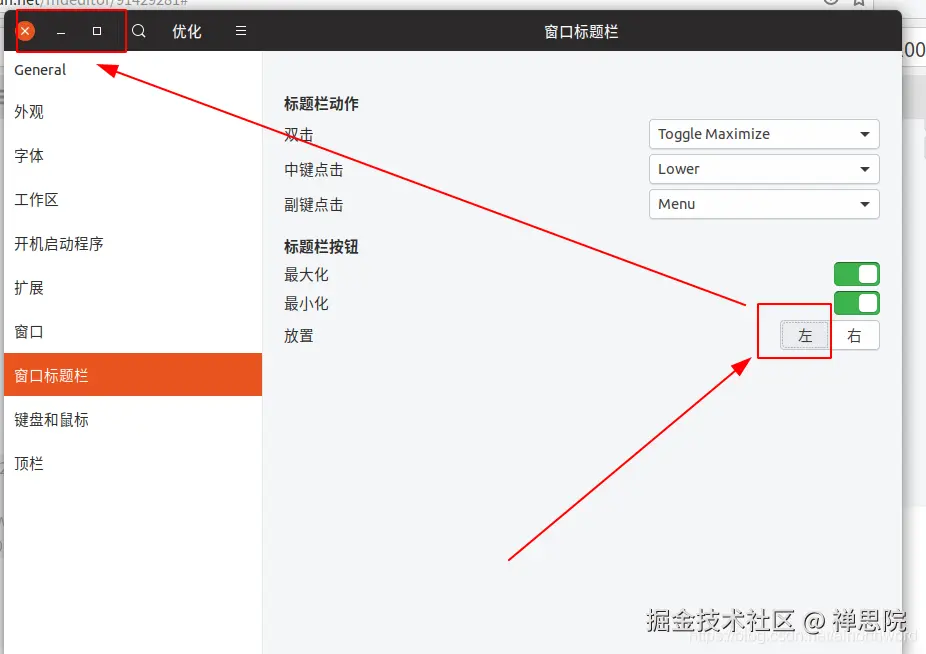This screenshot has width=926, height=654.
Task: Open the 中键点击 Lower dropdown
Action: coord(764,169)
